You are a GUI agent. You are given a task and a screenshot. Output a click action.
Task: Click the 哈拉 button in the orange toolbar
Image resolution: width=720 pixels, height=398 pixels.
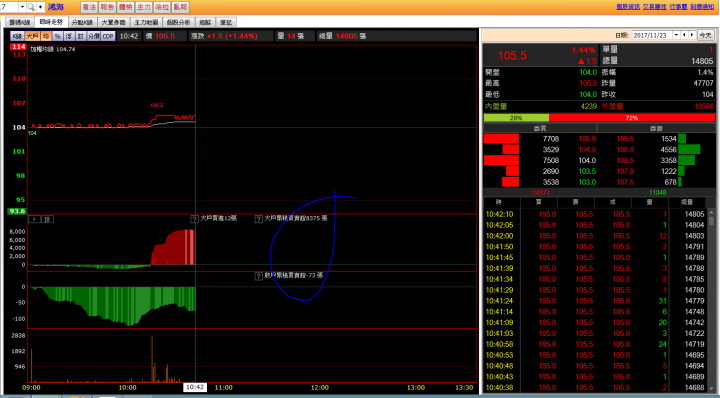(x=162, y=7)
